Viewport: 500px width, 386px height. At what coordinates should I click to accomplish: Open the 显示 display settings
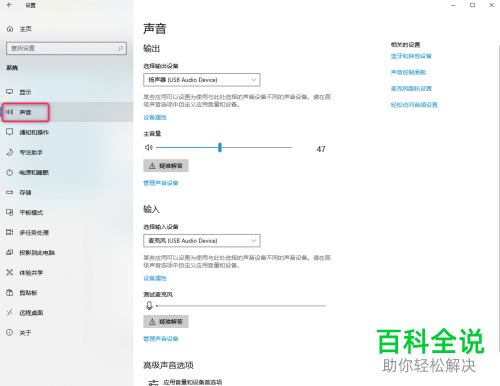coord(67,92)
